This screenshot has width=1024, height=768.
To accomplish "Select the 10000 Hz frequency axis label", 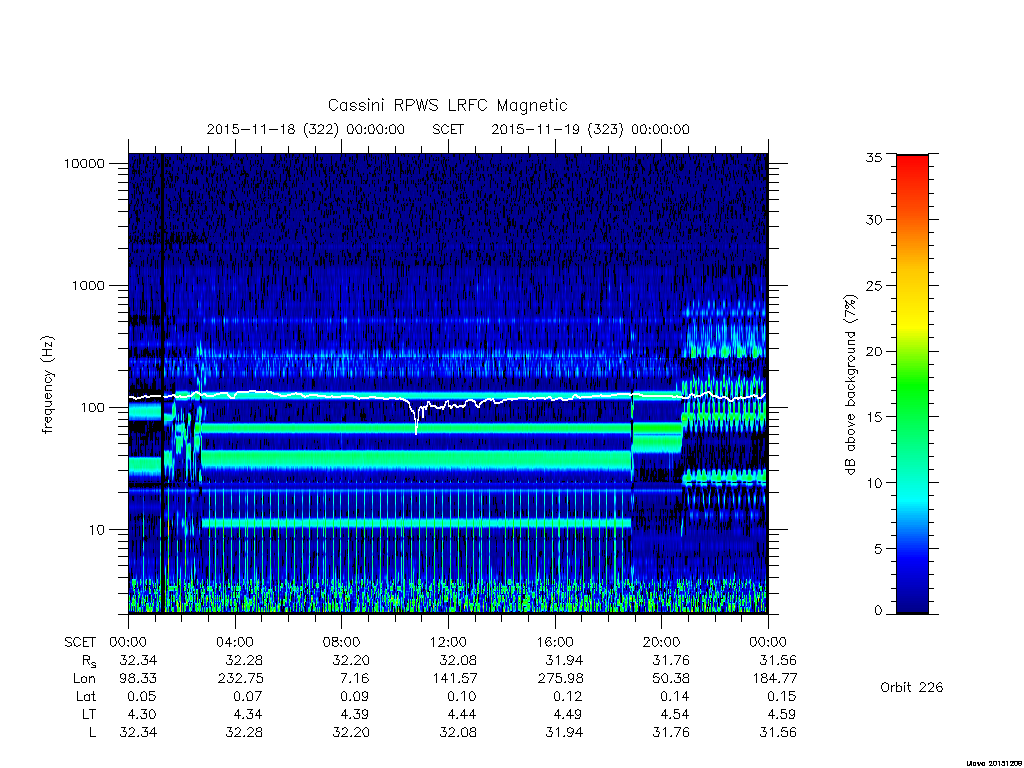I will pos(84,163).
